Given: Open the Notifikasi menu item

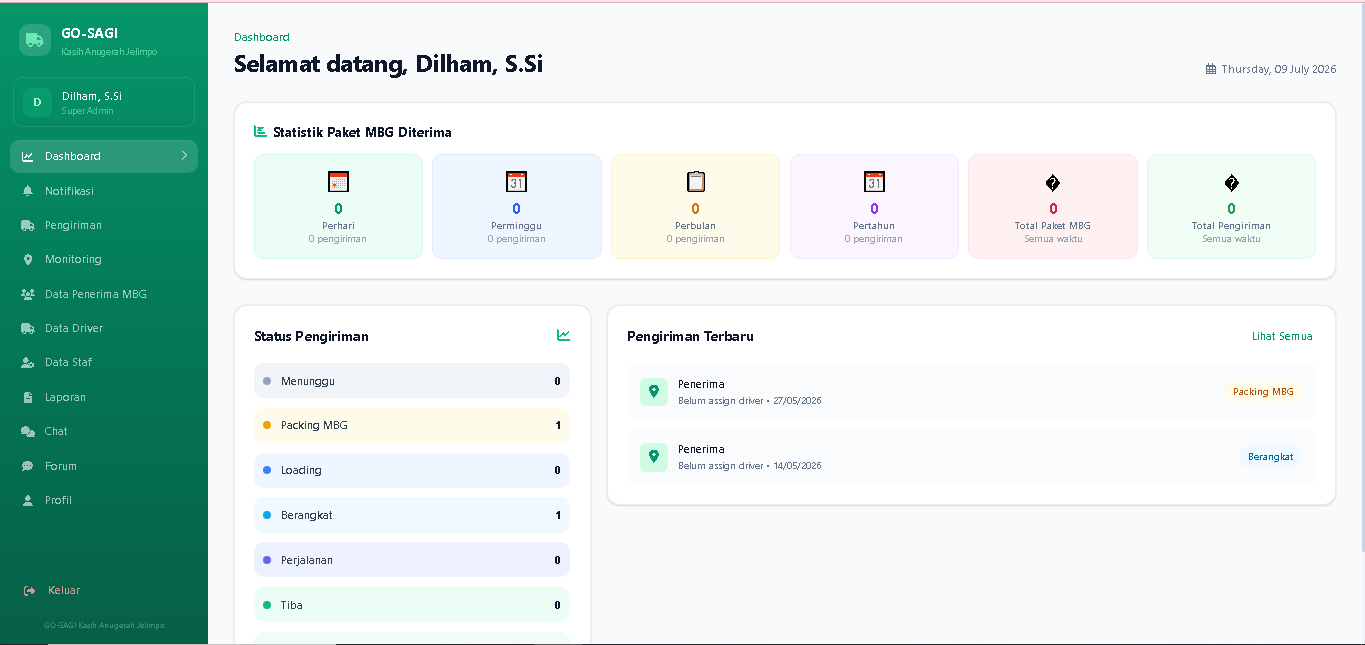Looking at the screenshot, I should (x=104, y=191).
